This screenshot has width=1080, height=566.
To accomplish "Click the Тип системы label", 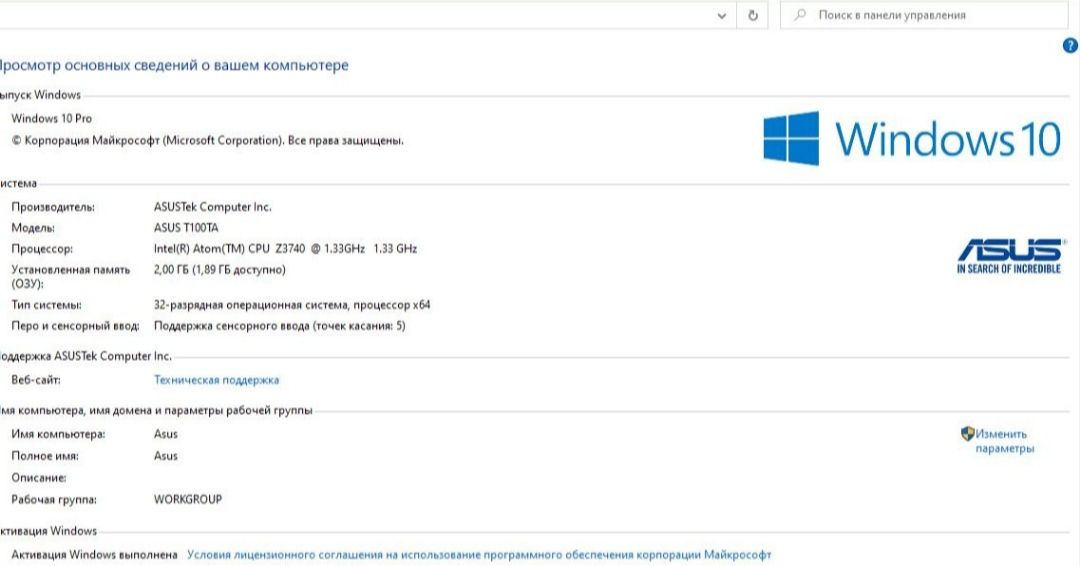I will click(46, 304).
